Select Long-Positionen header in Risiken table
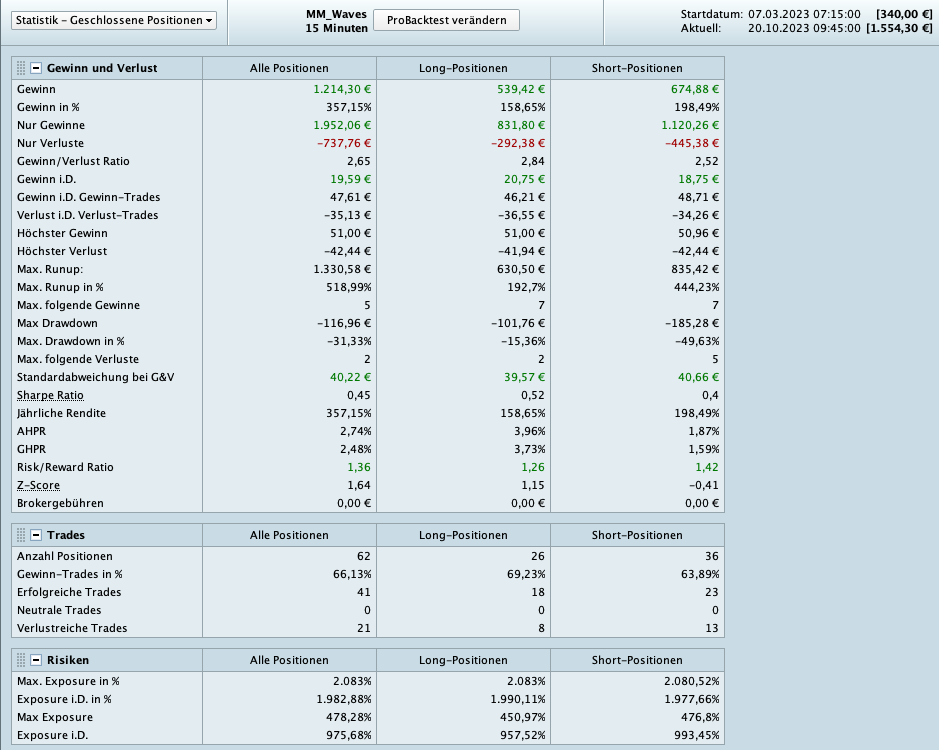The image size is (939, 750). point(463,660)
